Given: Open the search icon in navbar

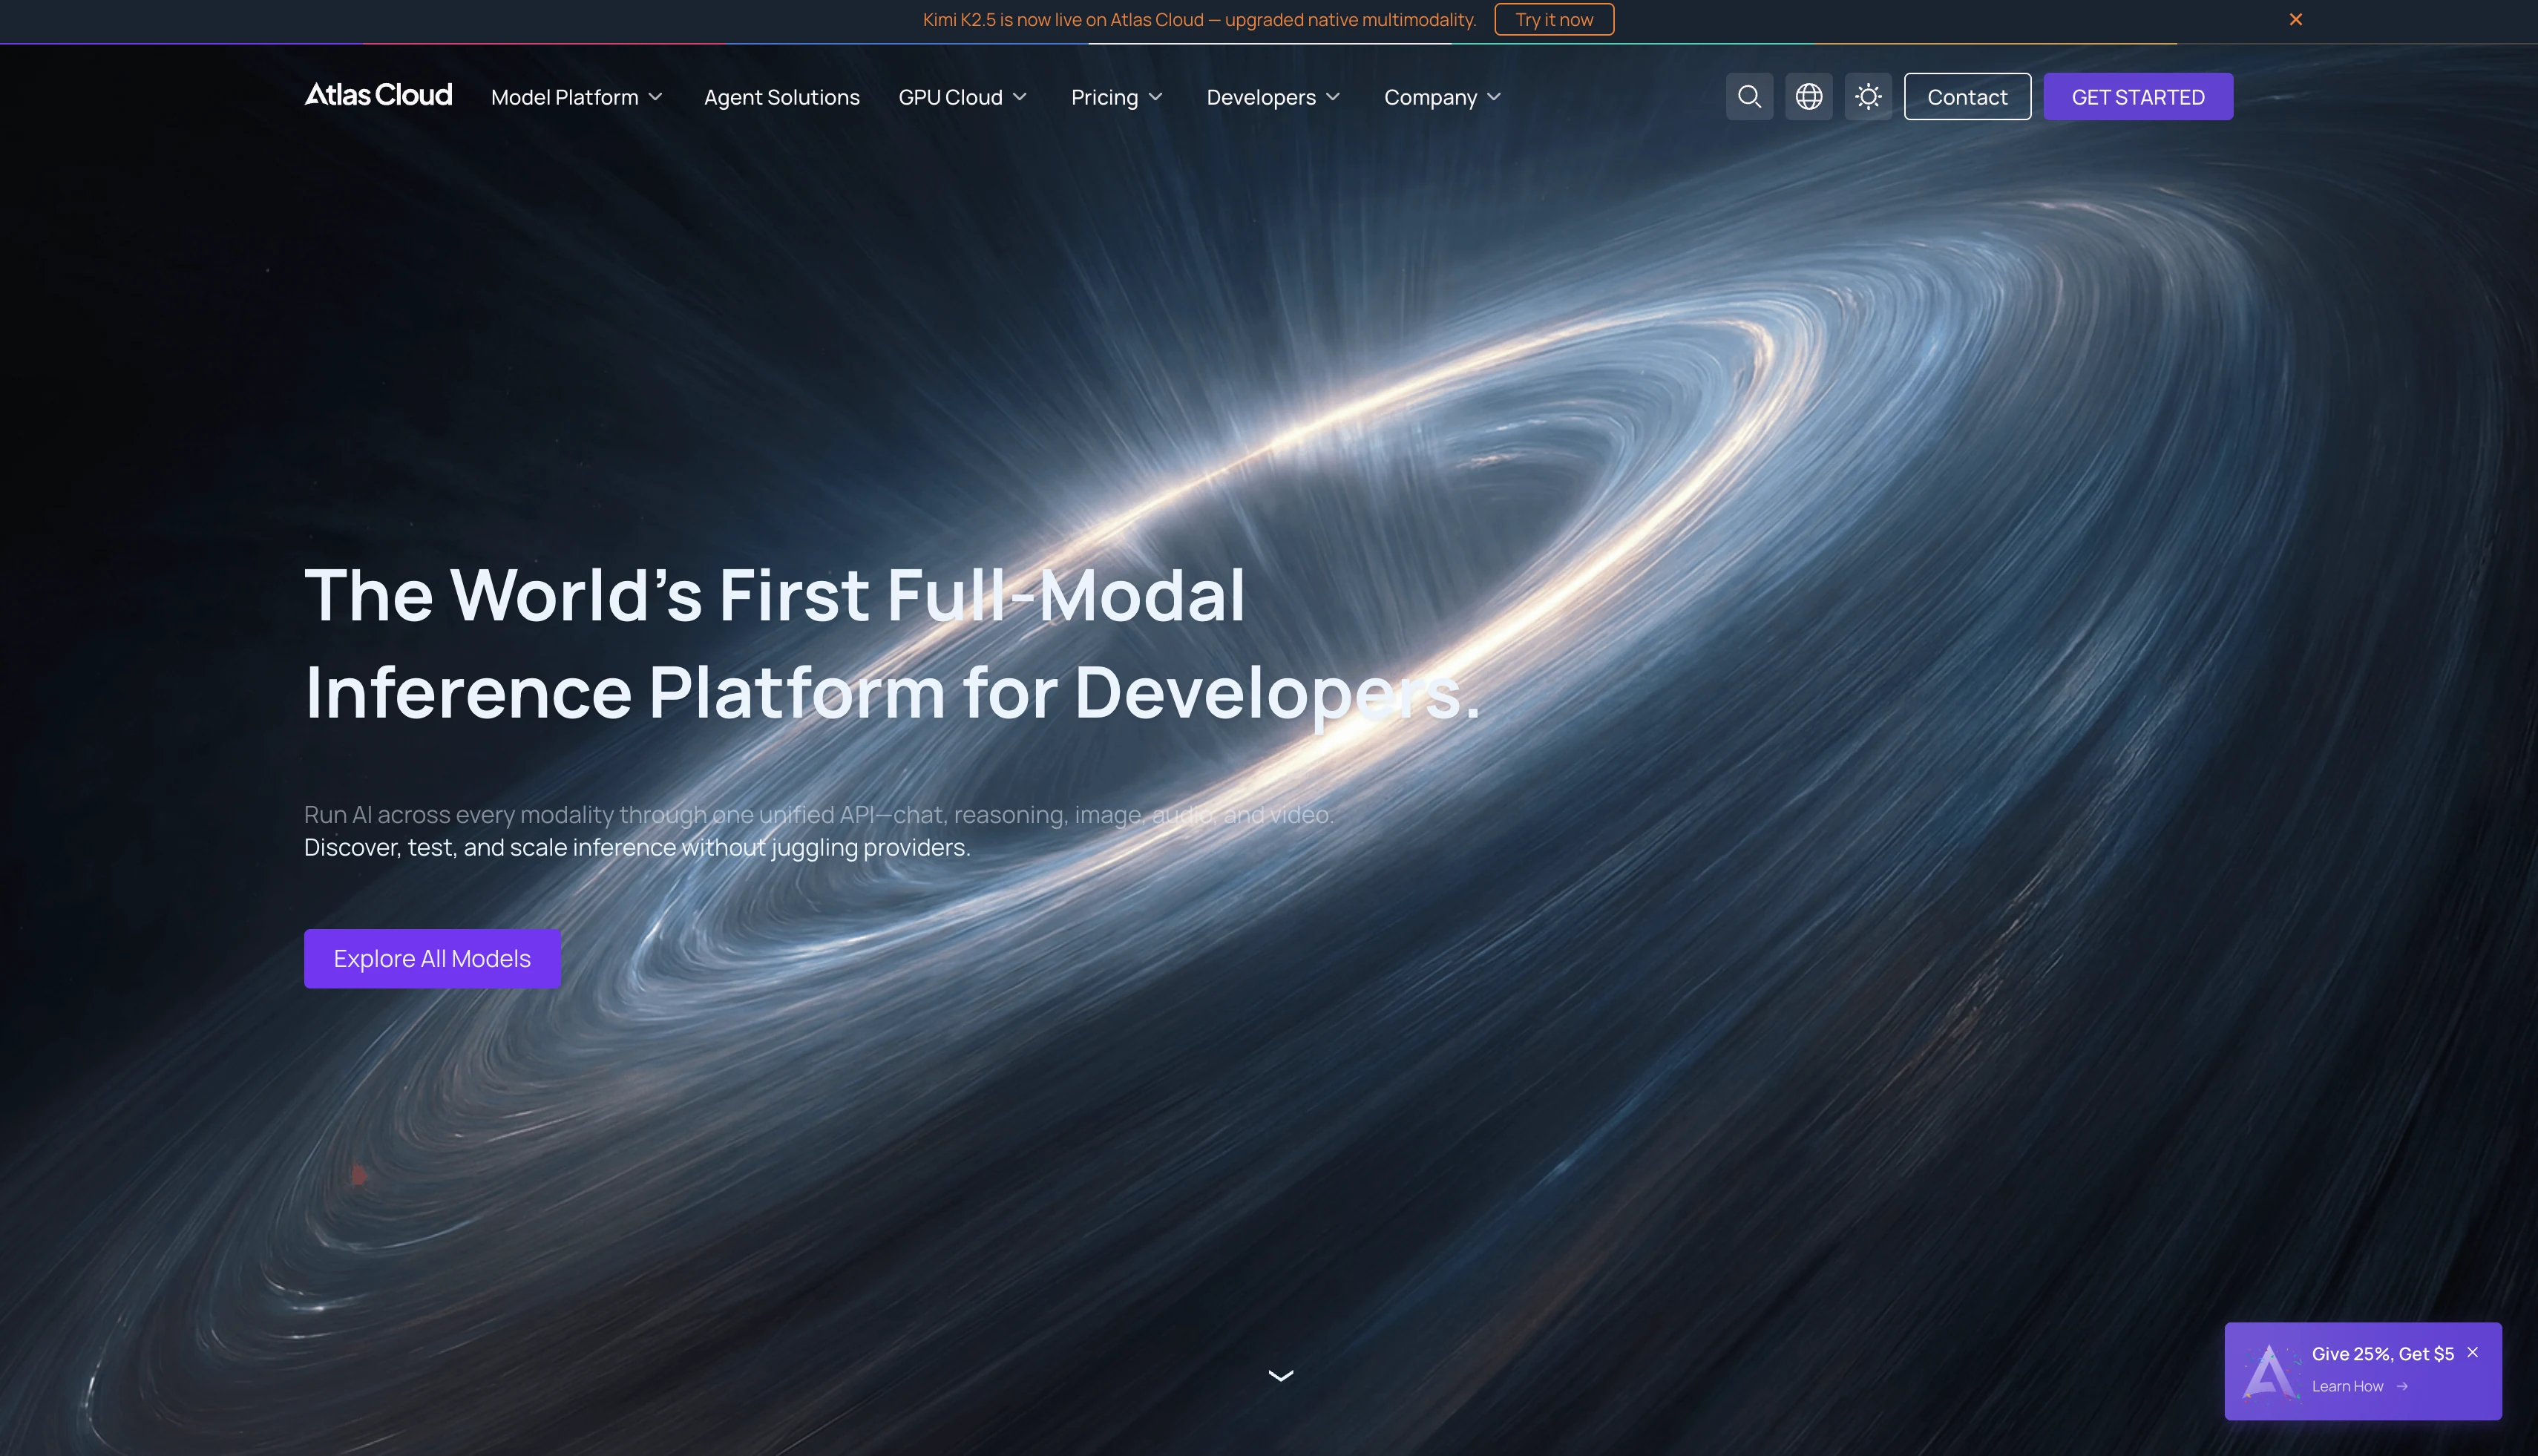Looking at the screenshot, I should point(1749,96).
